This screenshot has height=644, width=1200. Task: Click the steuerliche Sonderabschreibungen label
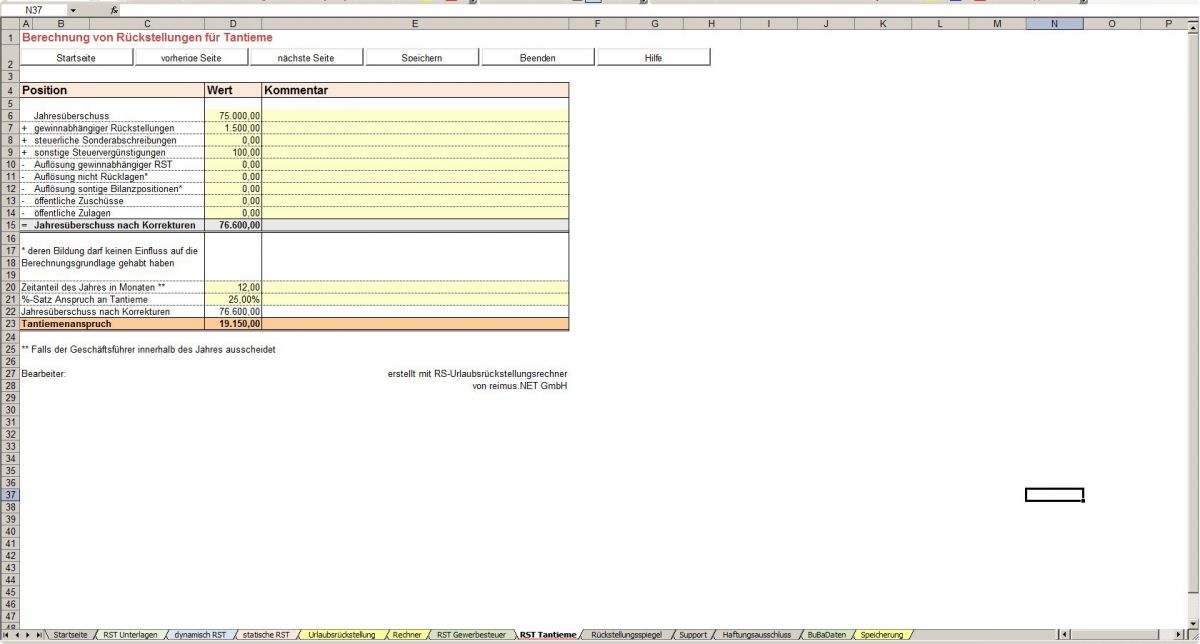coord(105,140)
